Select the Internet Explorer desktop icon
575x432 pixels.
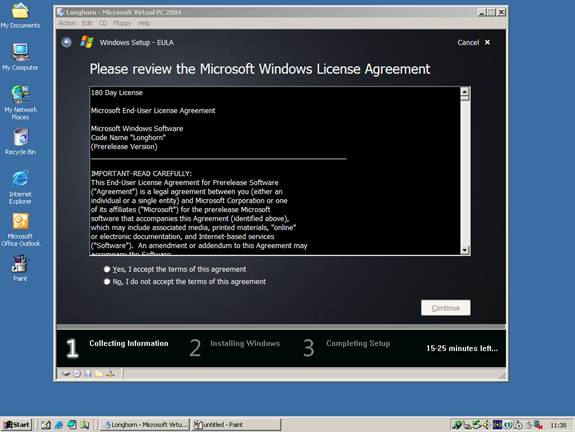tap(20, 187)
